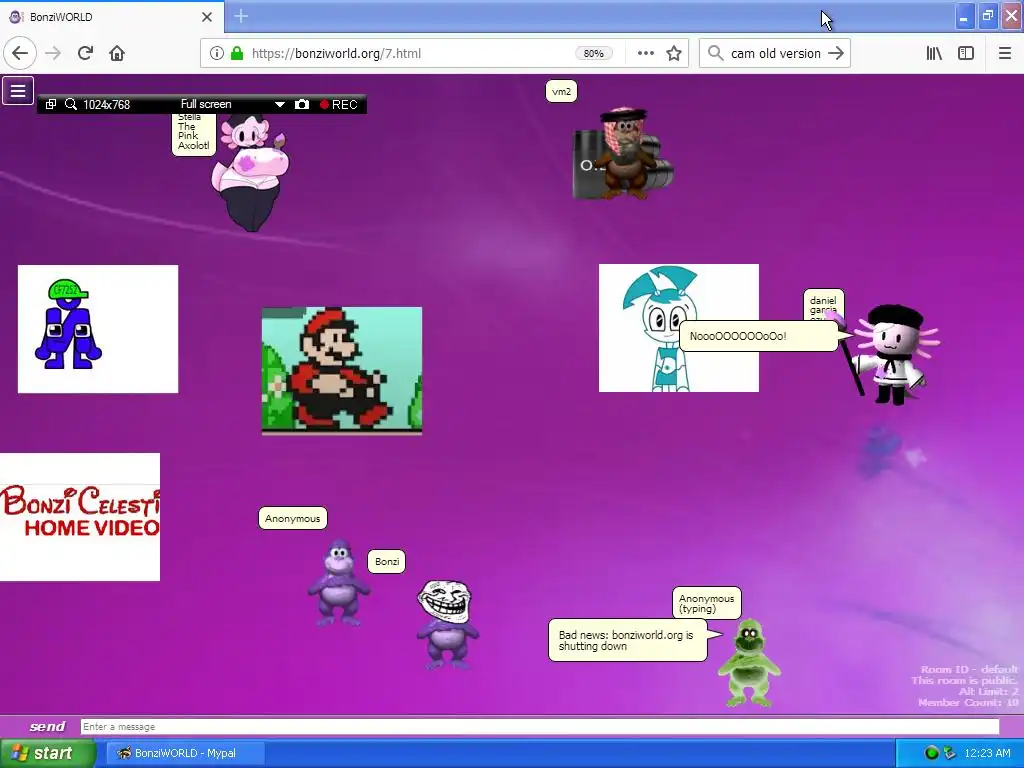The height and width of the screenshot is (768, 1024).
Task: Toggle the sidebar view icon
Action: pyautogui.click(x=966, y=54)
